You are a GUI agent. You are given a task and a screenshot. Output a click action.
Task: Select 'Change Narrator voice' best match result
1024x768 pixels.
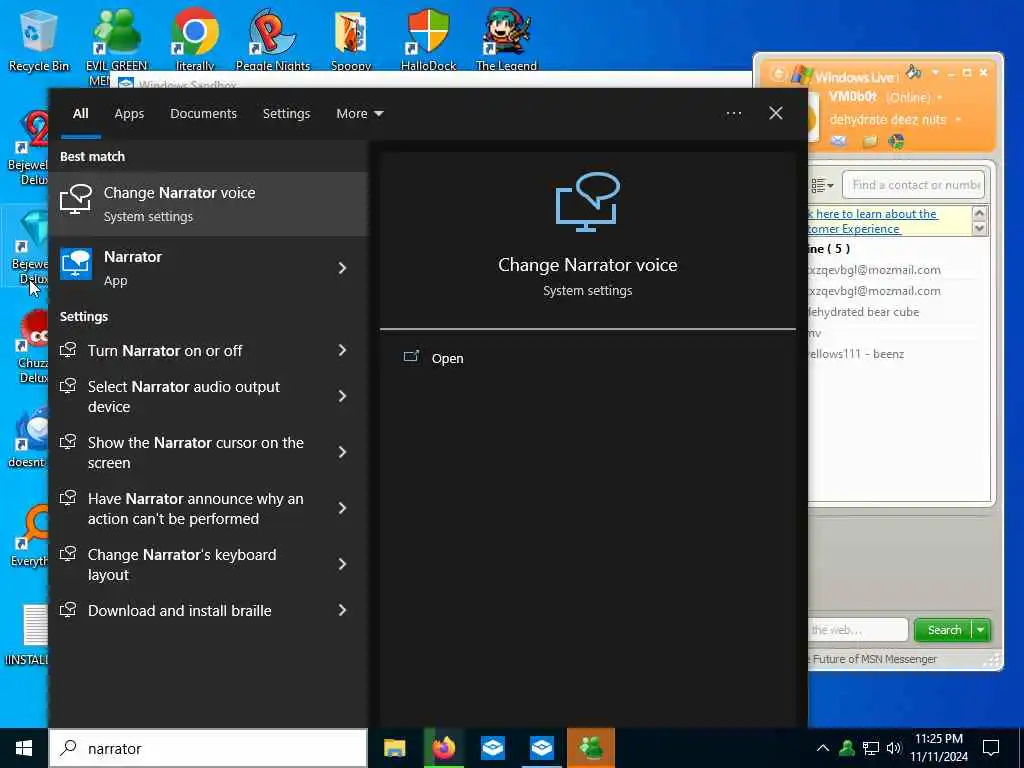(x=209, y=204)
